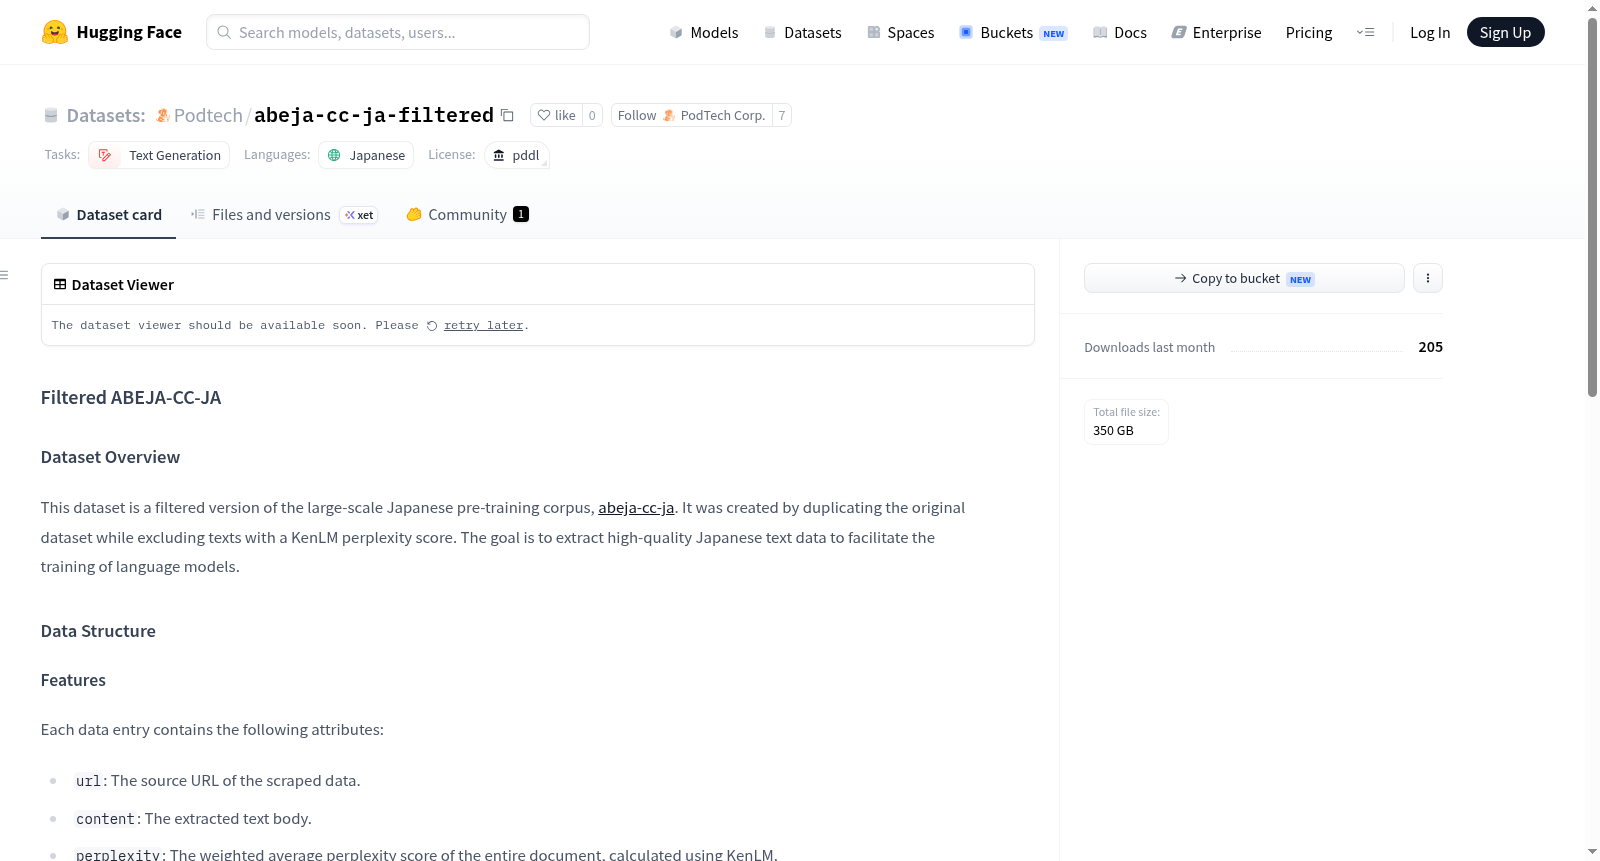Viewport: 1600px width, 861px height.
Task: Click the like count 0
Action: point(592,115)
